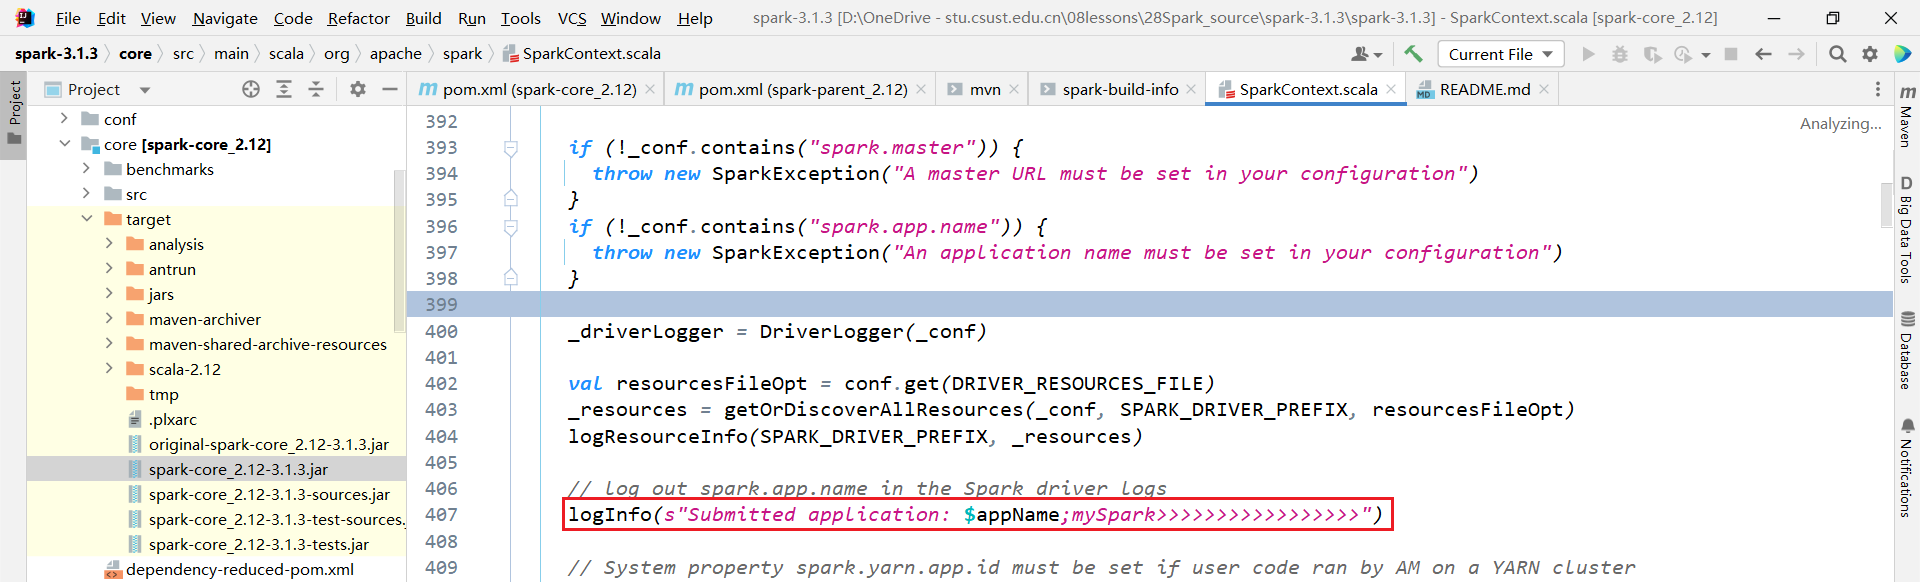Open the File menu

68,18
